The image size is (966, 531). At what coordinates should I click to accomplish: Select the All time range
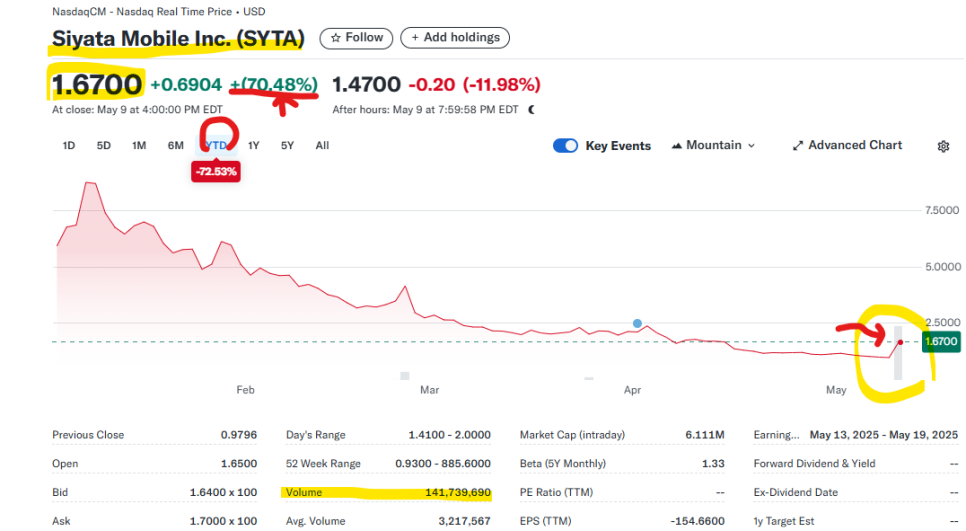click(x=322, y=145)
